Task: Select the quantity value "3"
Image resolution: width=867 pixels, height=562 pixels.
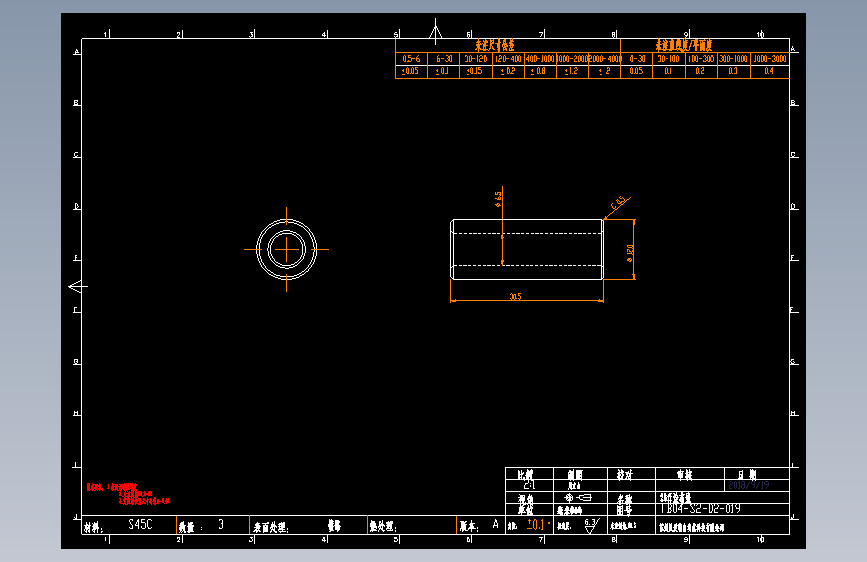Action: [221, 524]
